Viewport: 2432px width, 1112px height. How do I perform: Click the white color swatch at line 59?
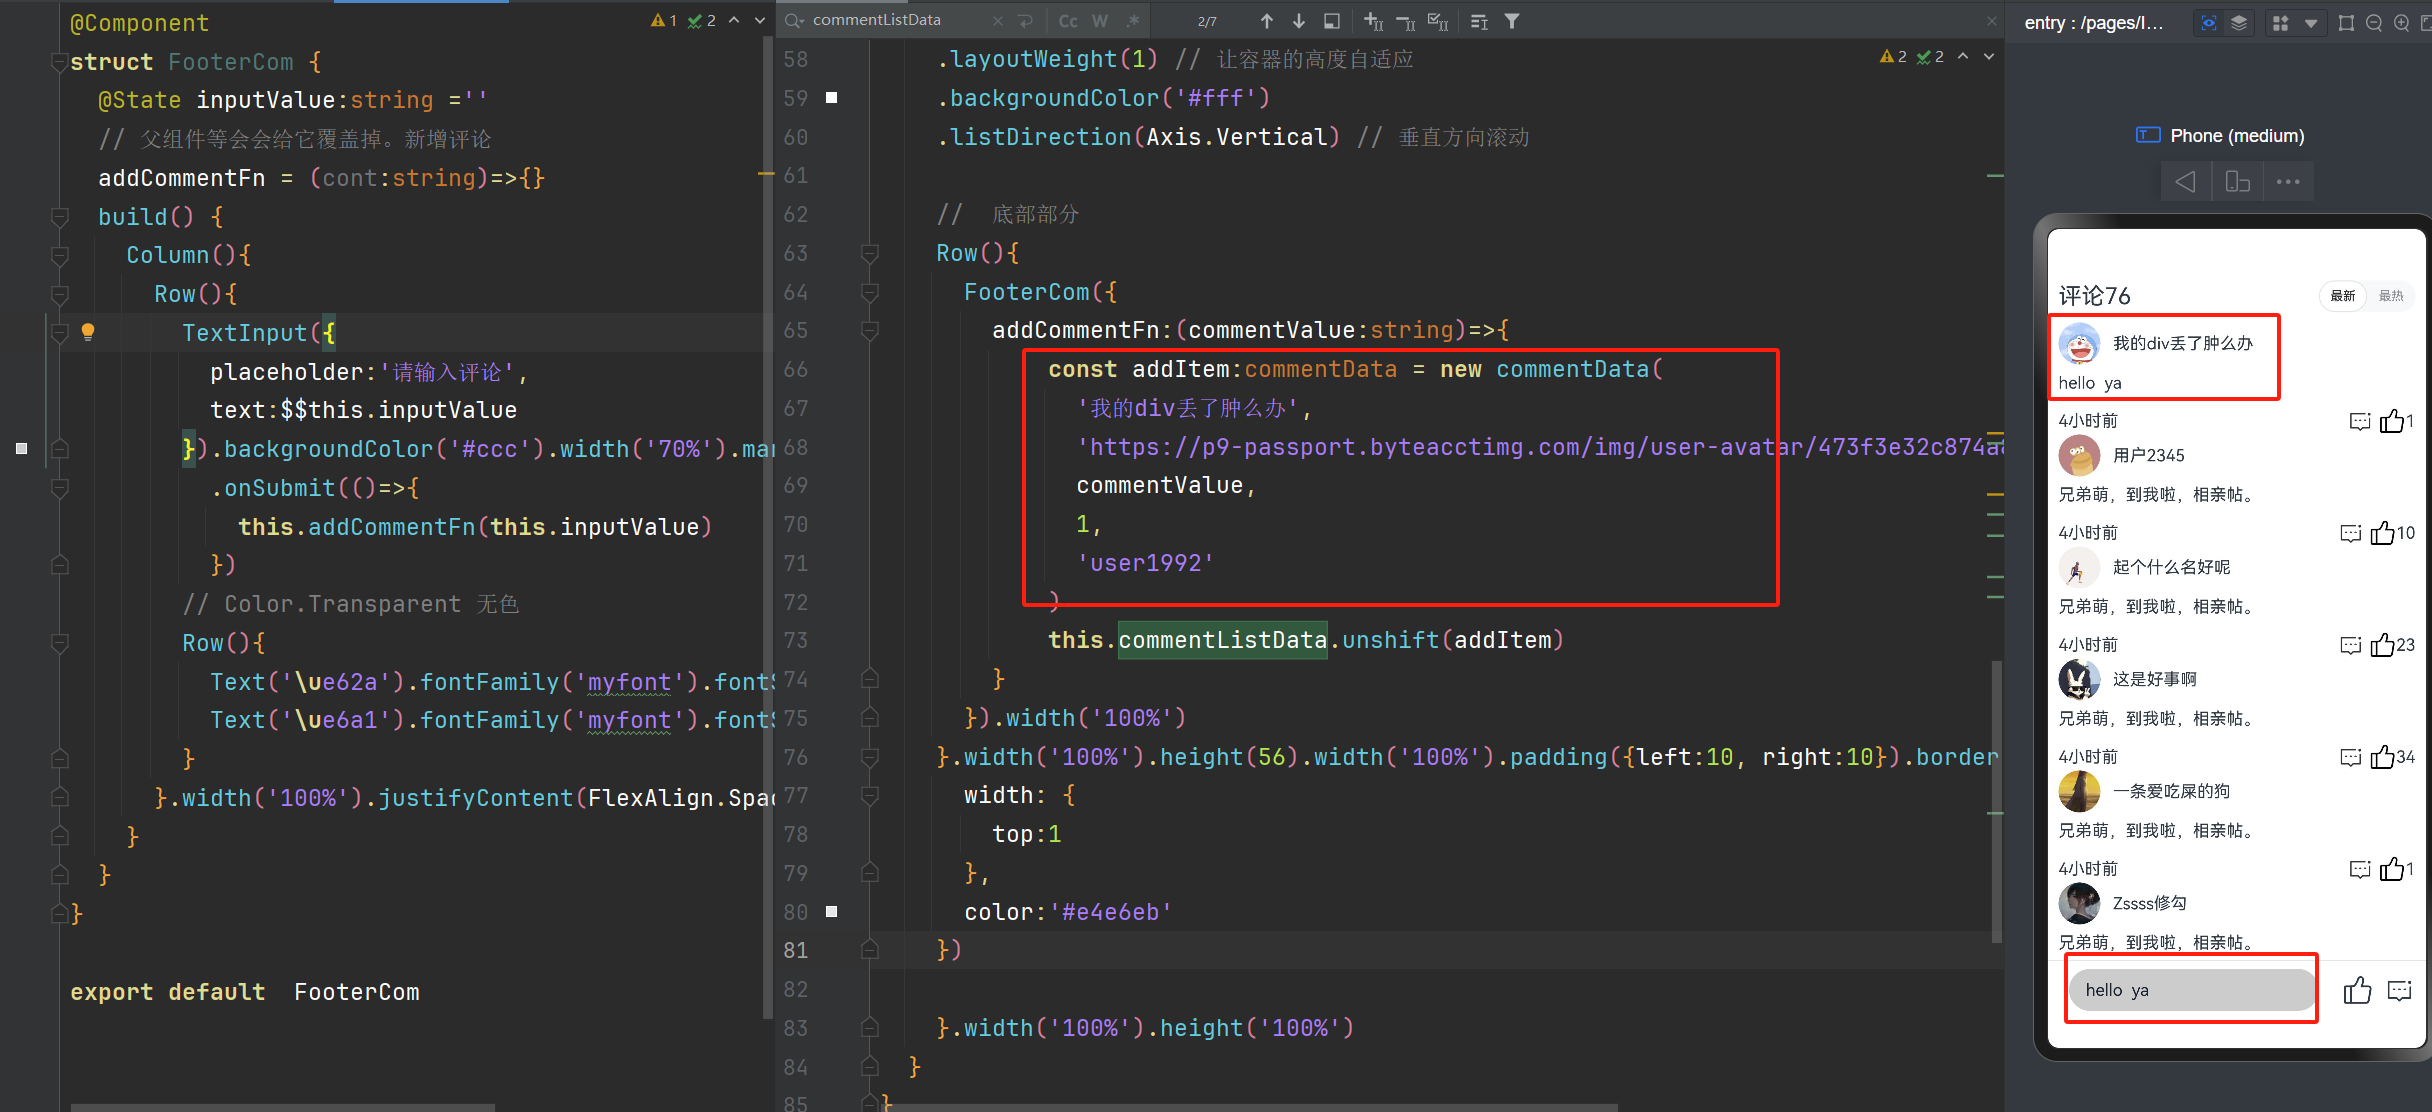tap(831, 98)
